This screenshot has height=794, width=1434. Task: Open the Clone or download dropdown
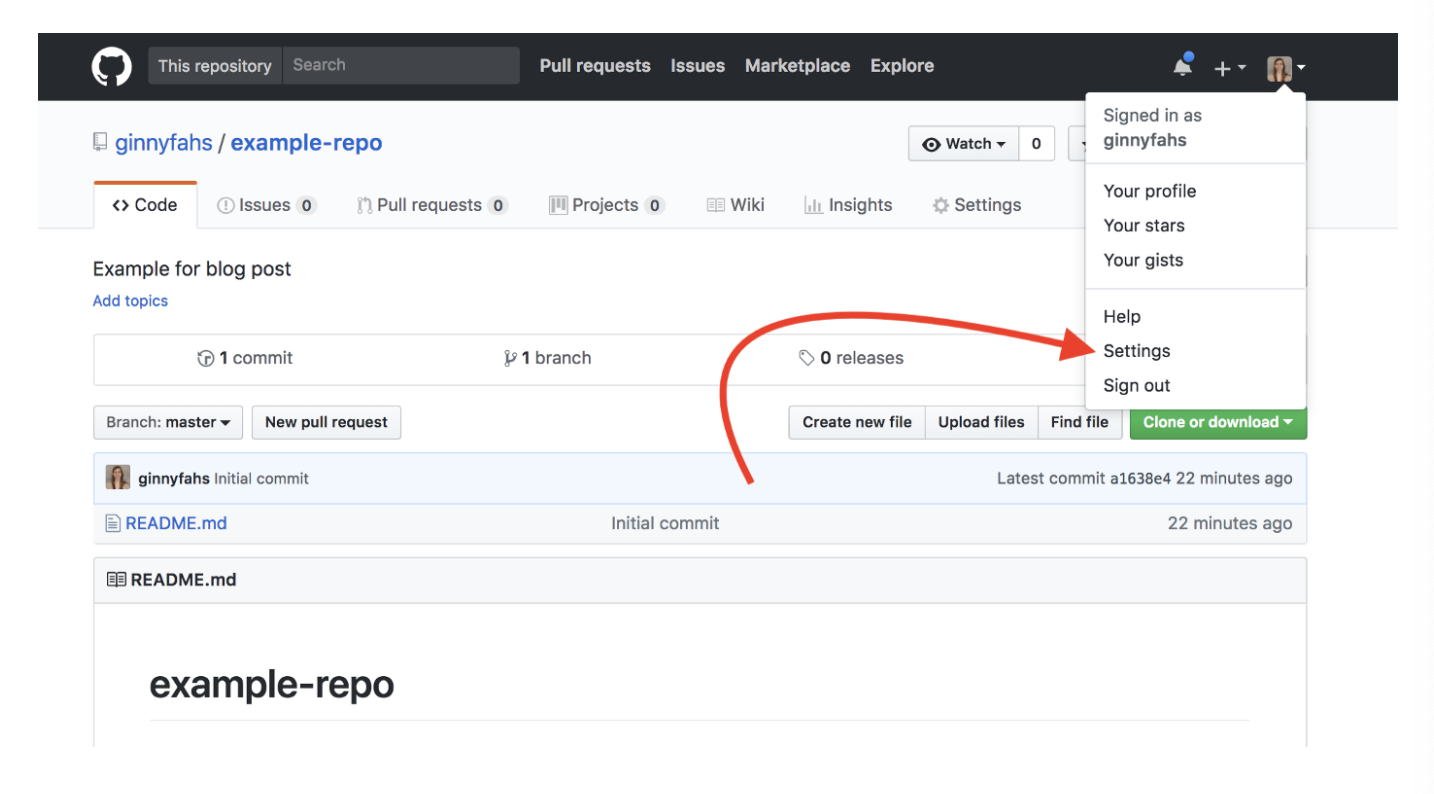(1218, 422)
